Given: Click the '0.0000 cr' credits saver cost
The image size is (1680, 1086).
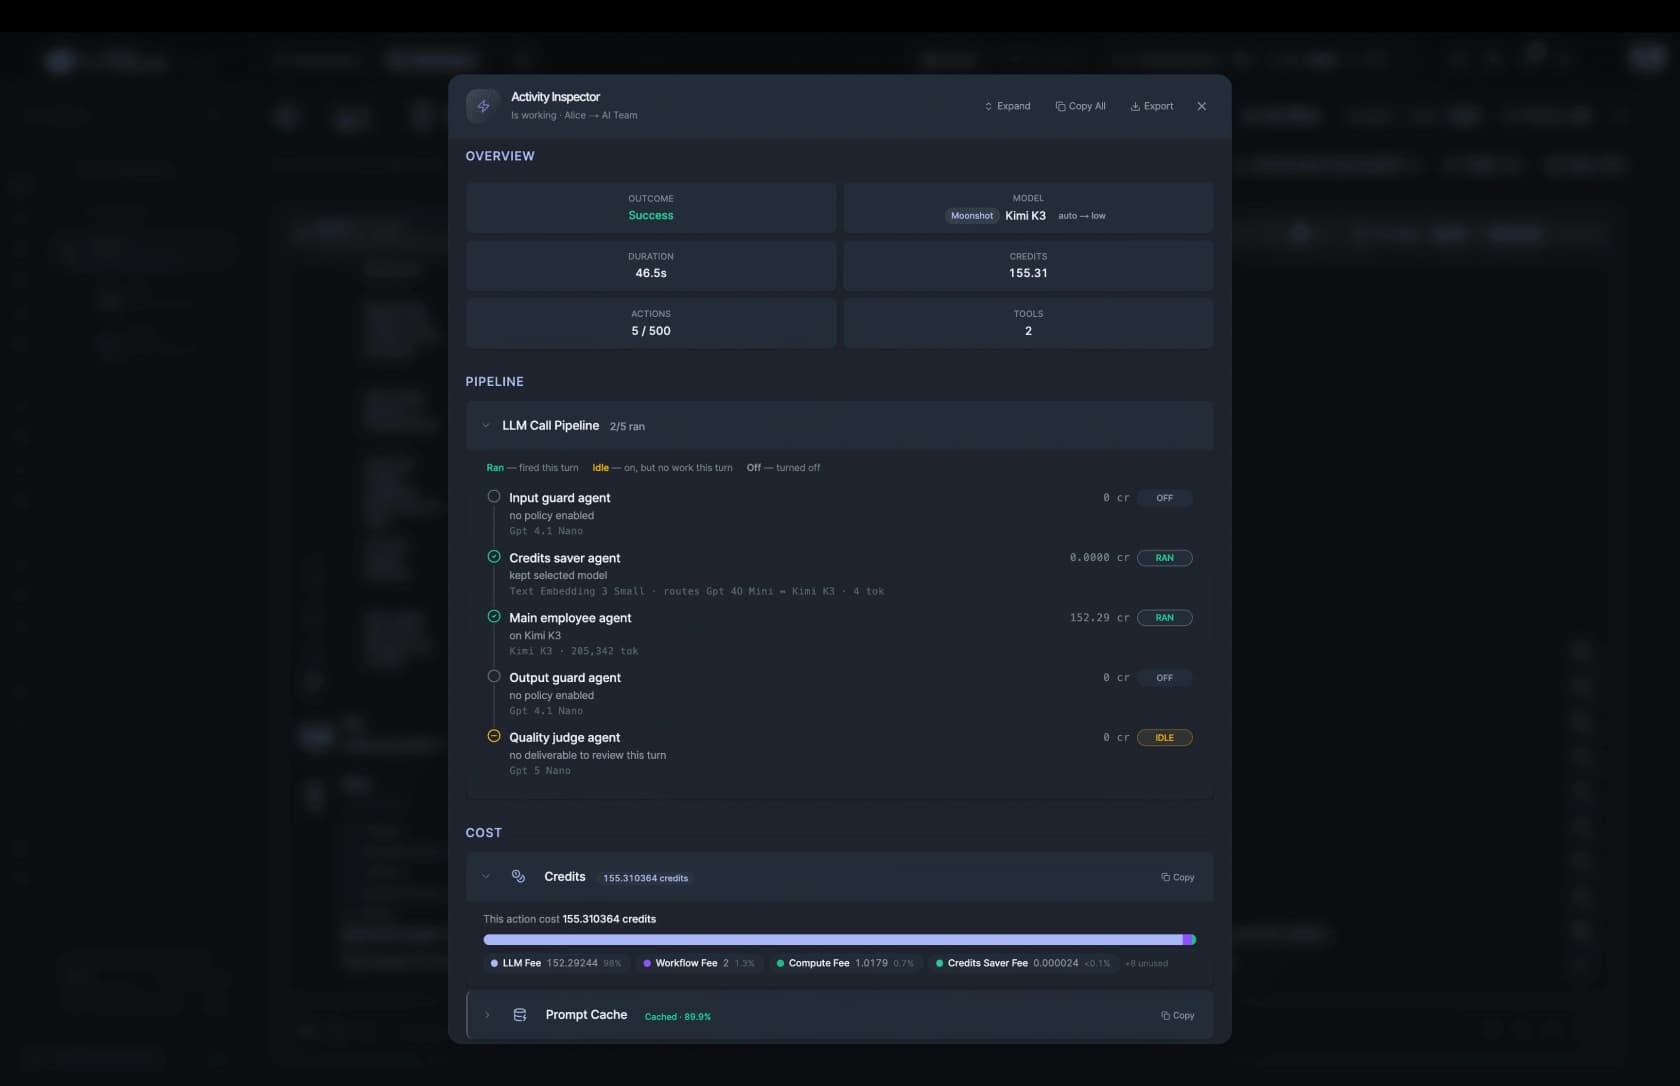Looking at the screenshot, I should [1099, 558].
